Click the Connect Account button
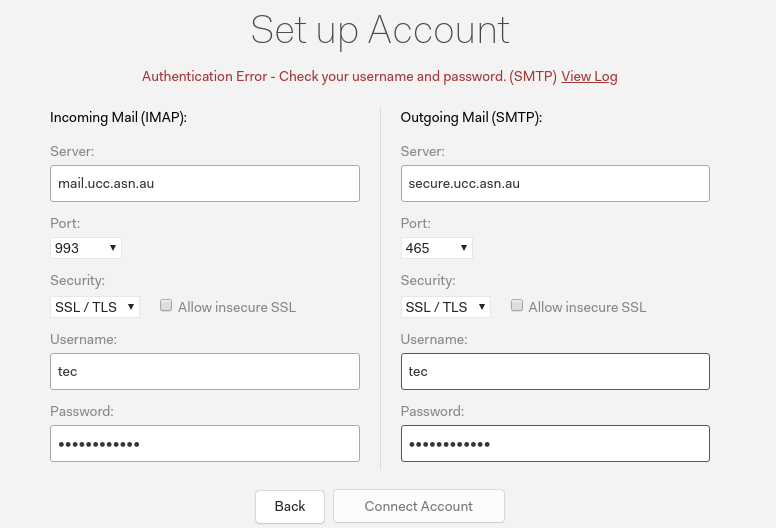Viewport: 776px width, 528px height. pos(419,506)
